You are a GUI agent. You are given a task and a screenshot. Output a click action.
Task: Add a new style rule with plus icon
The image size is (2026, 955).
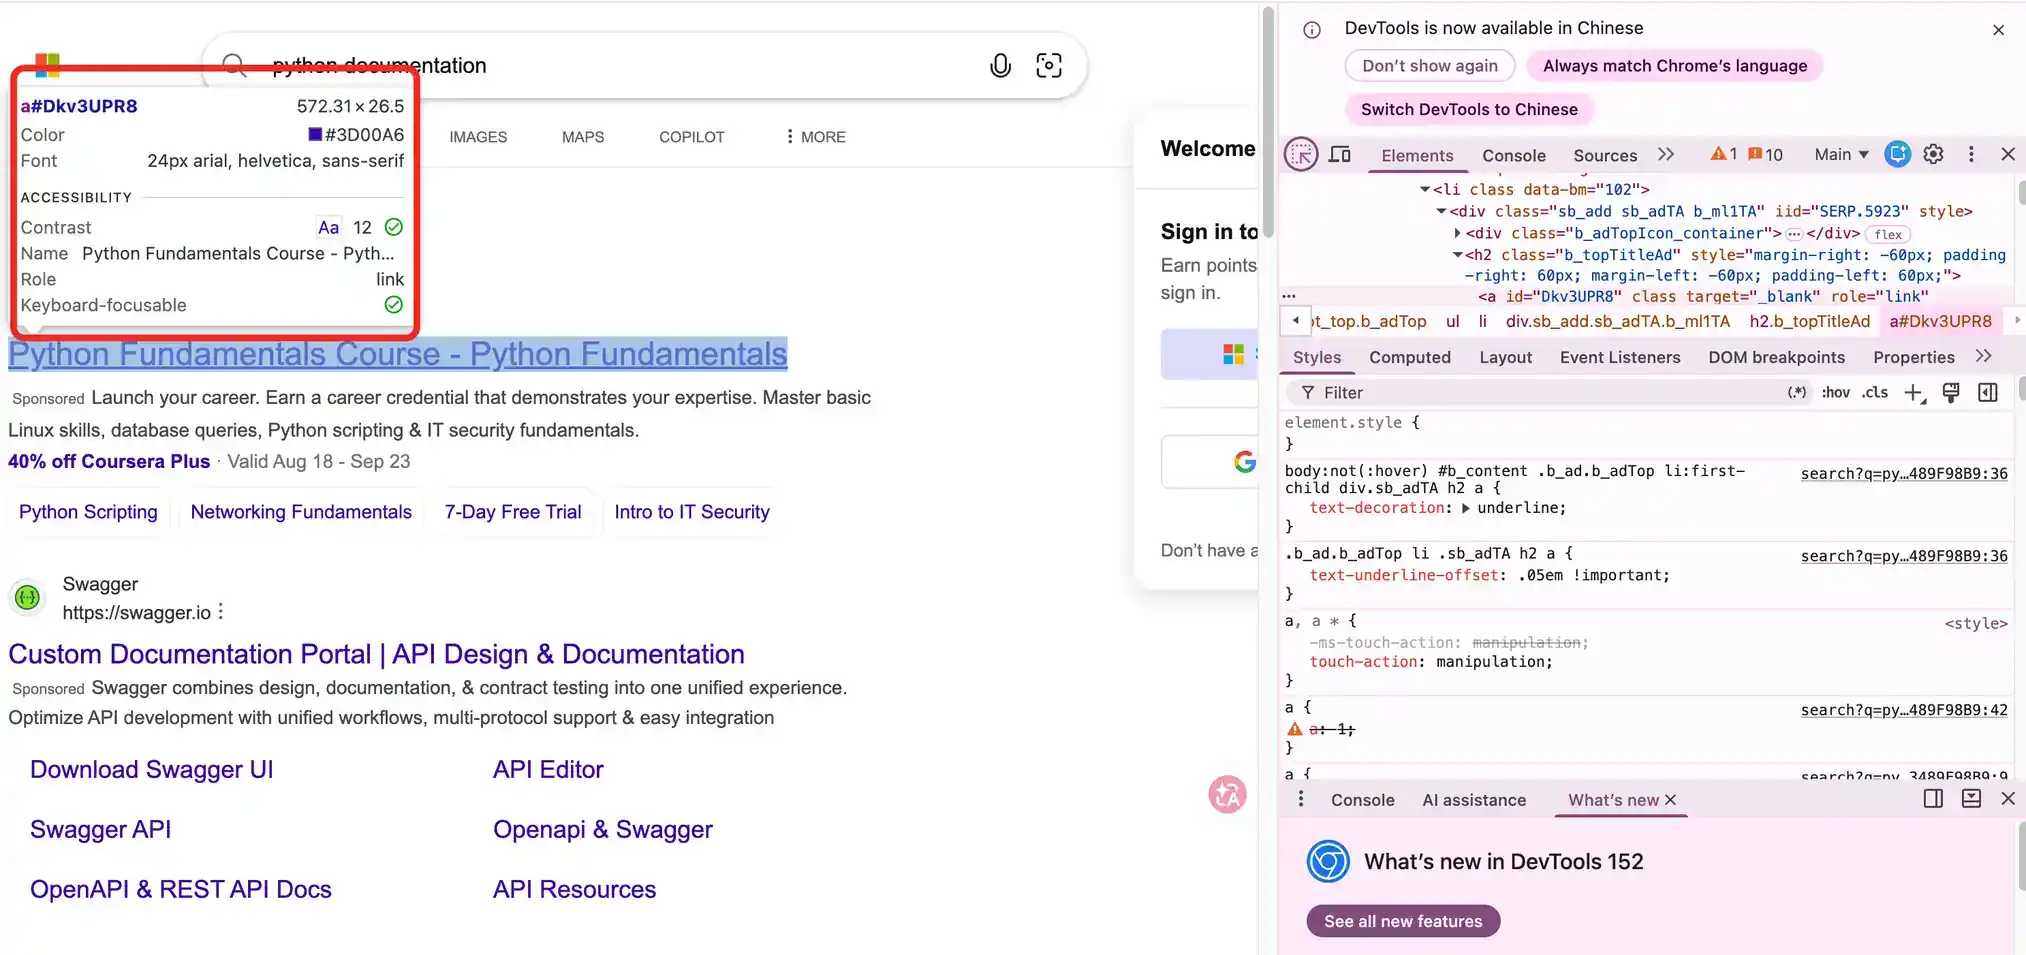[1914, 393]
